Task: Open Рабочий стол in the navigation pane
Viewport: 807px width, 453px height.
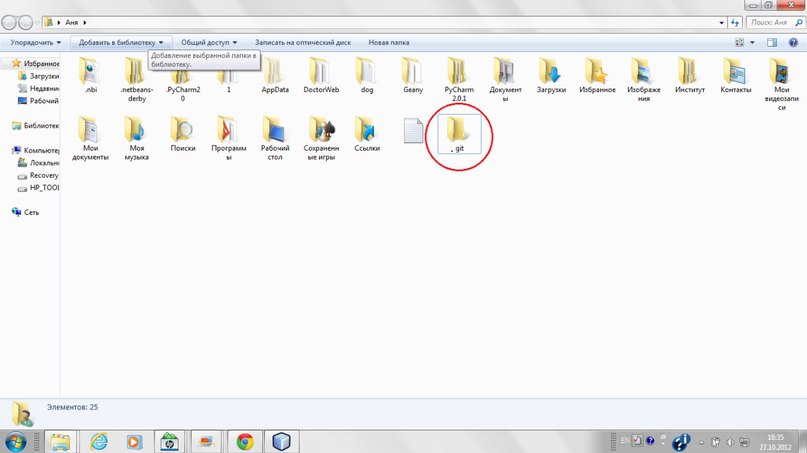Action: coord(39,101)
